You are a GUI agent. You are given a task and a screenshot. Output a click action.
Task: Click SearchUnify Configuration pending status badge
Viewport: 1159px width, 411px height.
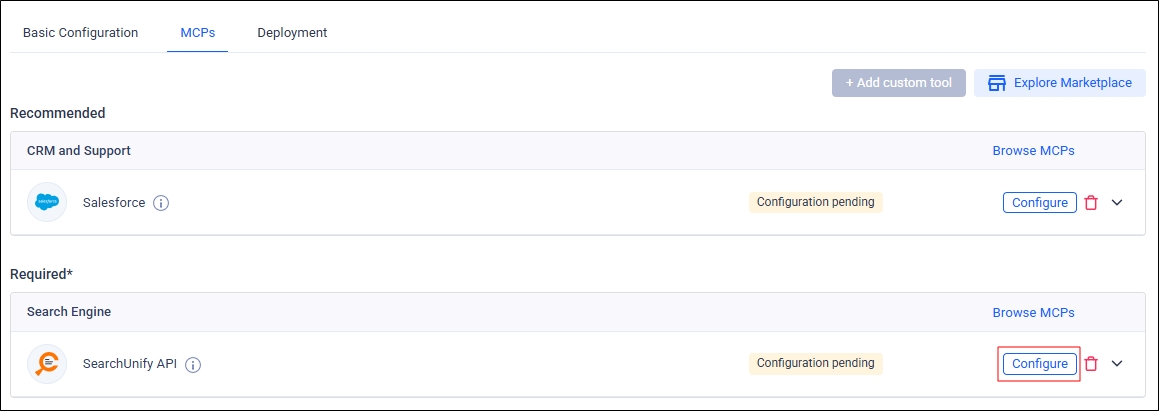(x=815, y=363)
